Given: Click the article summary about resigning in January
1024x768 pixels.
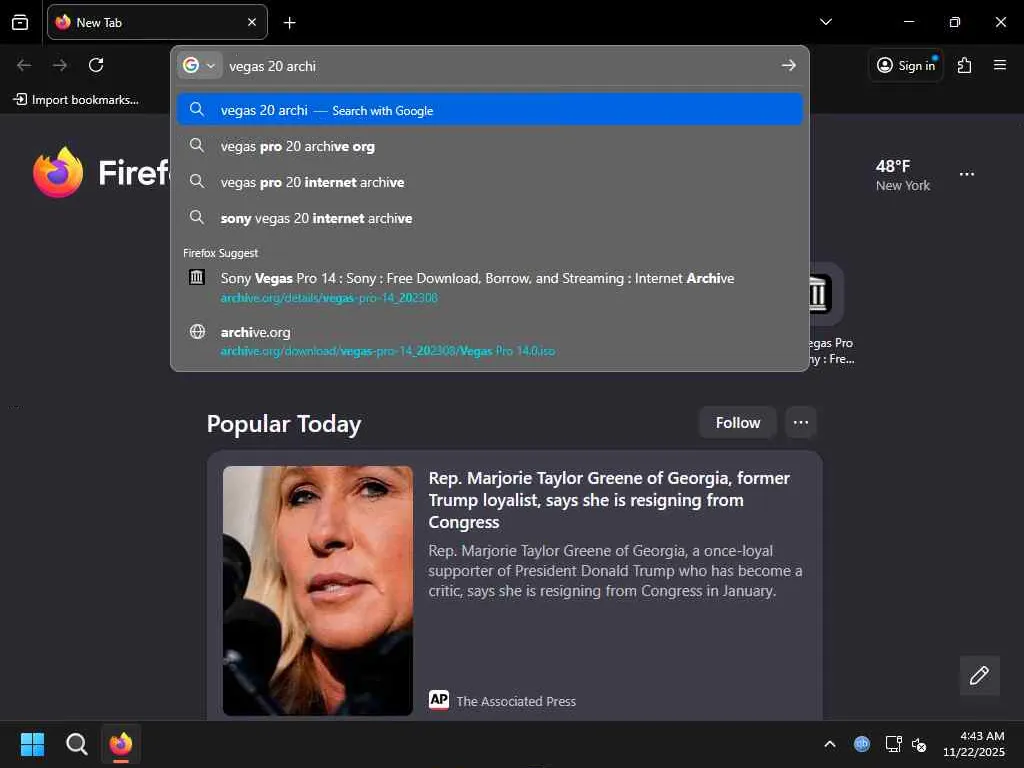Looking at the screenshot, I should pyautogui.click(x=615, y=571).
